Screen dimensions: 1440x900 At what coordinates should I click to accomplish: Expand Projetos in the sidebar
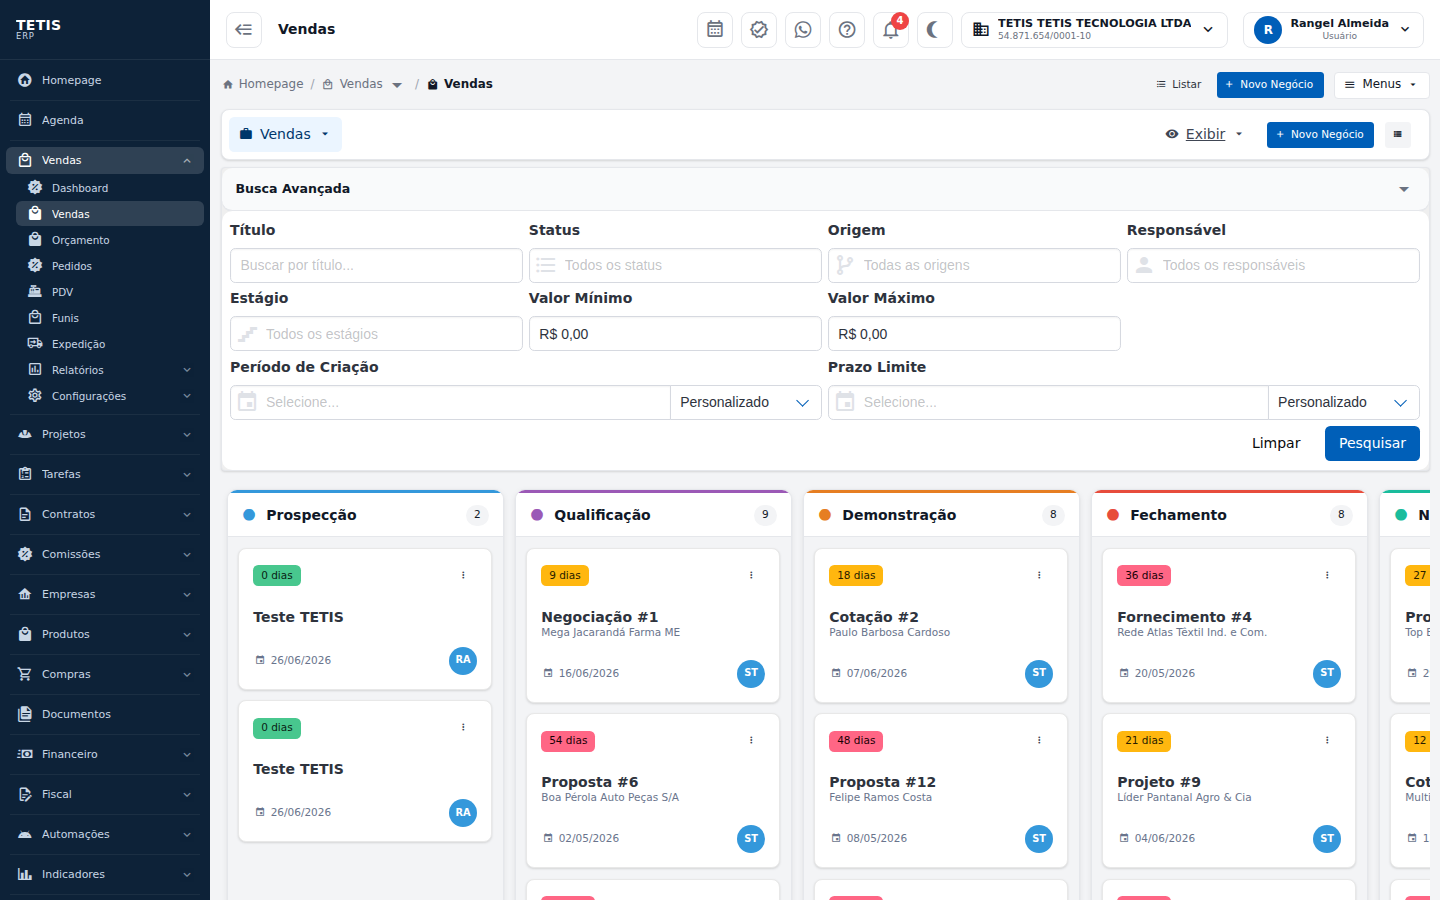[x=105, y=434]
